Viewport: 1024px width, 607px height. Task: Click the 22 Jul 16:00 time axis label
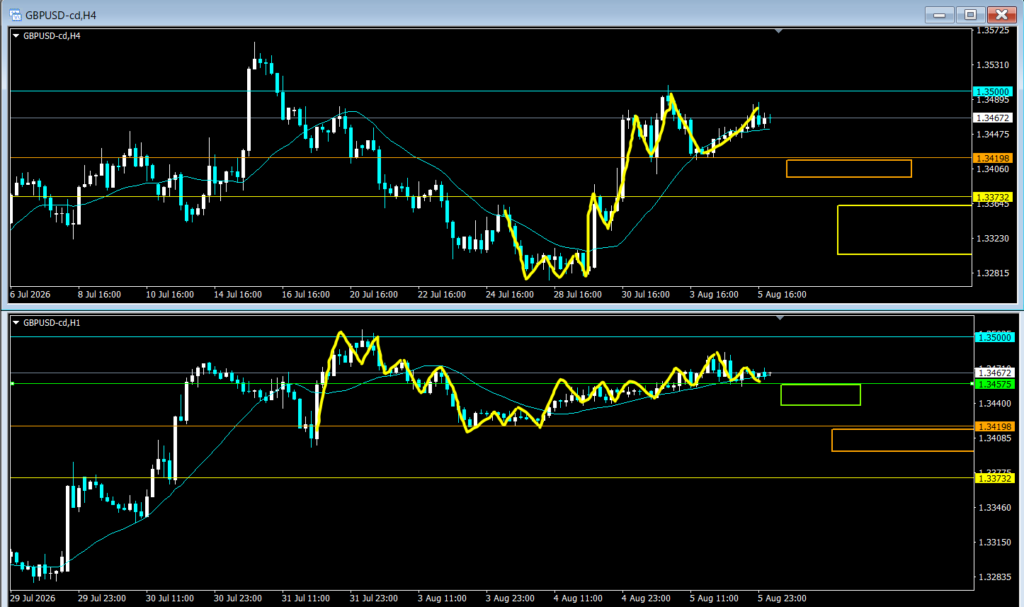coord(441,295)
